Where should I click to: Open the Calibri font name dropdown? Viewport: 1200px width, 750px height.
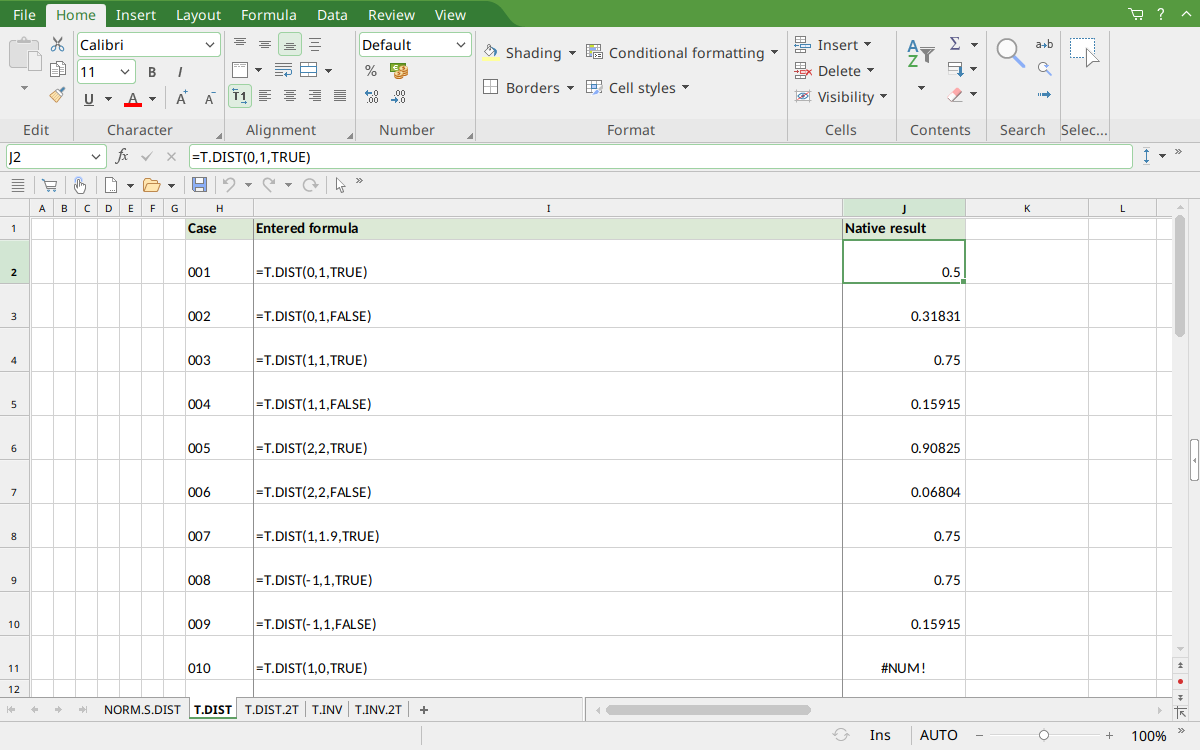pos(211,45)
